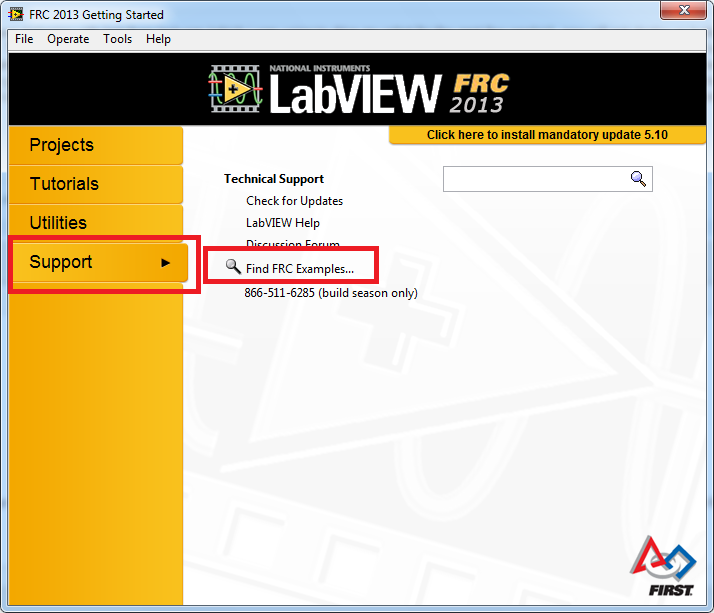Click install mandatory update 5.10 banner
This screenshot has height=613, width=714.
(x=547, y=135)
